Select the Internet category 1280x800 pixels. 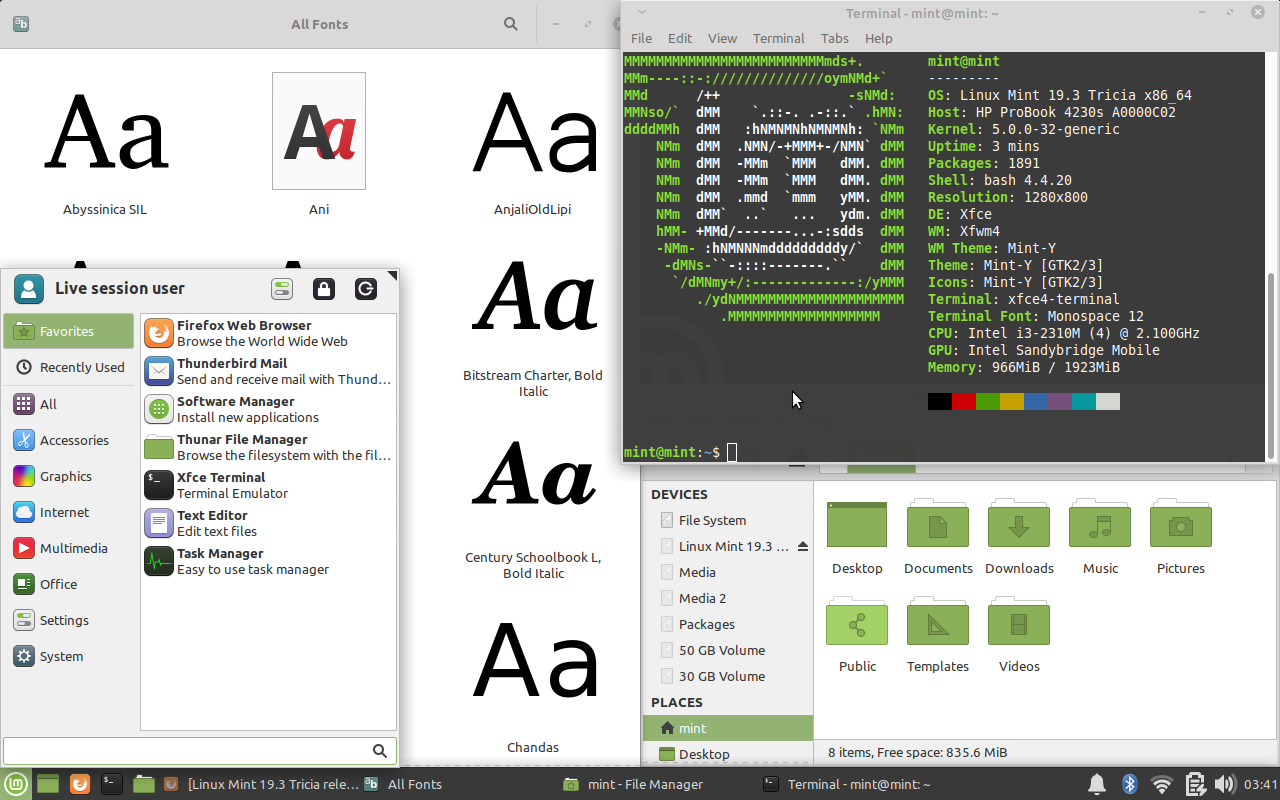click(69, 512)
